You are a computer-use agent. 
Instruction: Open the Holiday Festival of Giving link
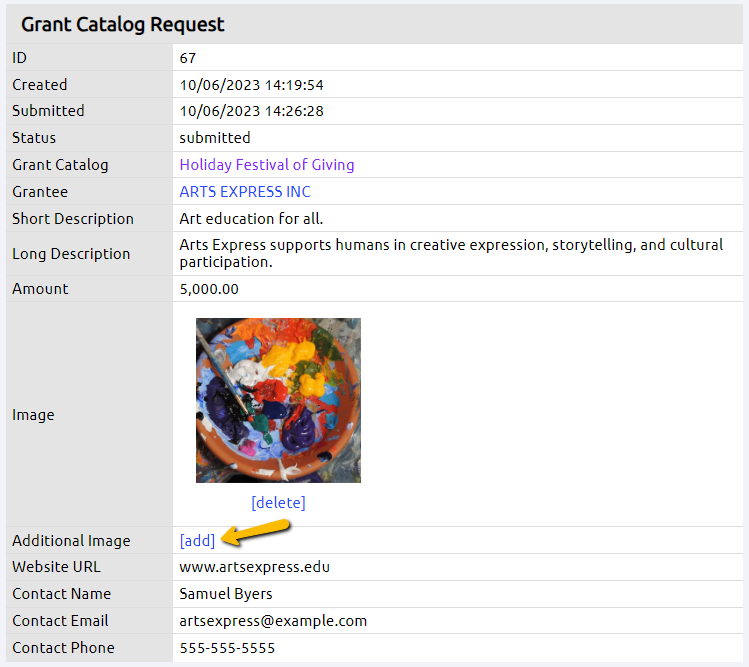pos(267,165)
